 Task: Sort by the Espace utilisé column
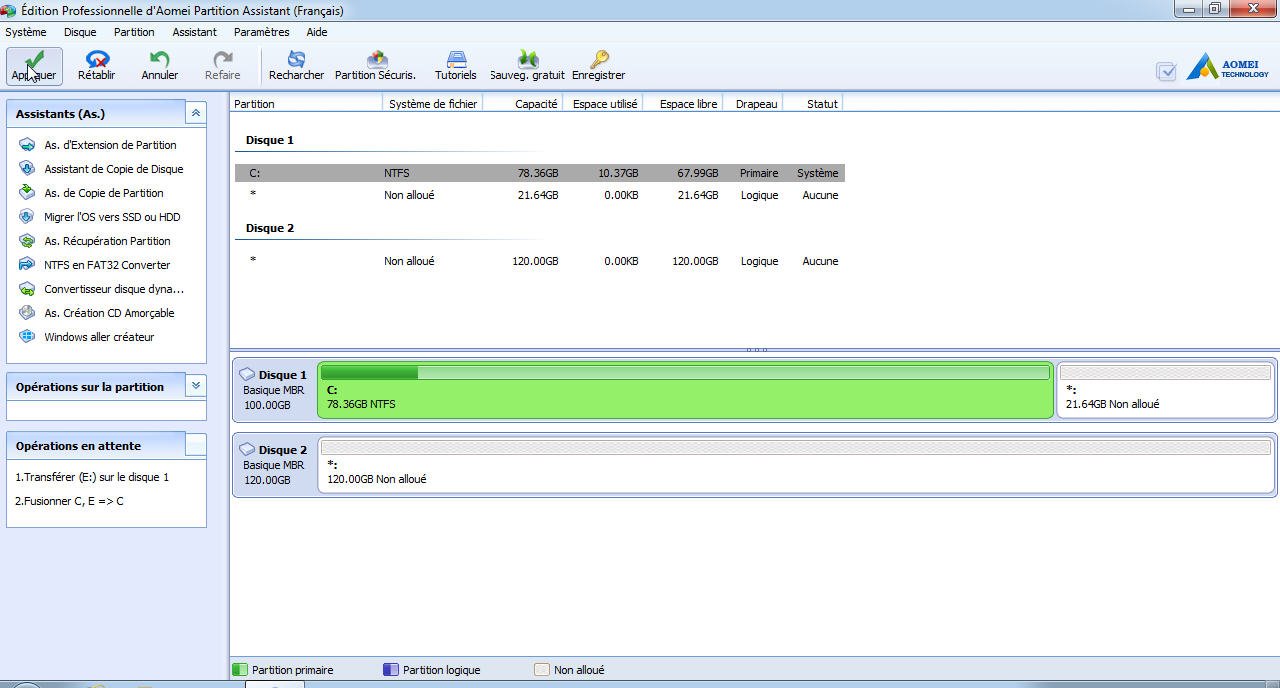coord(603,104)
